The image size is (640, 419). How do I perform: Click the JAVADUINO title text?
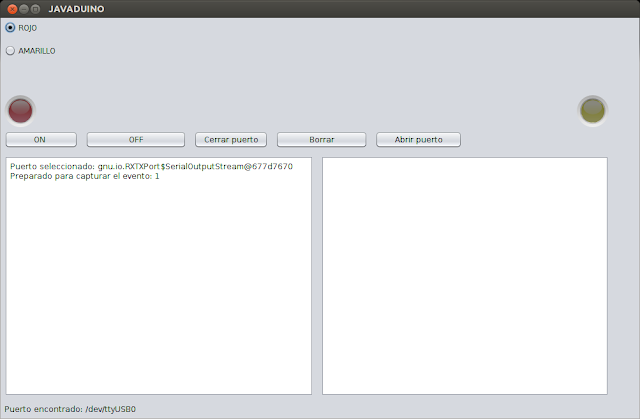[x=76, y=9]
